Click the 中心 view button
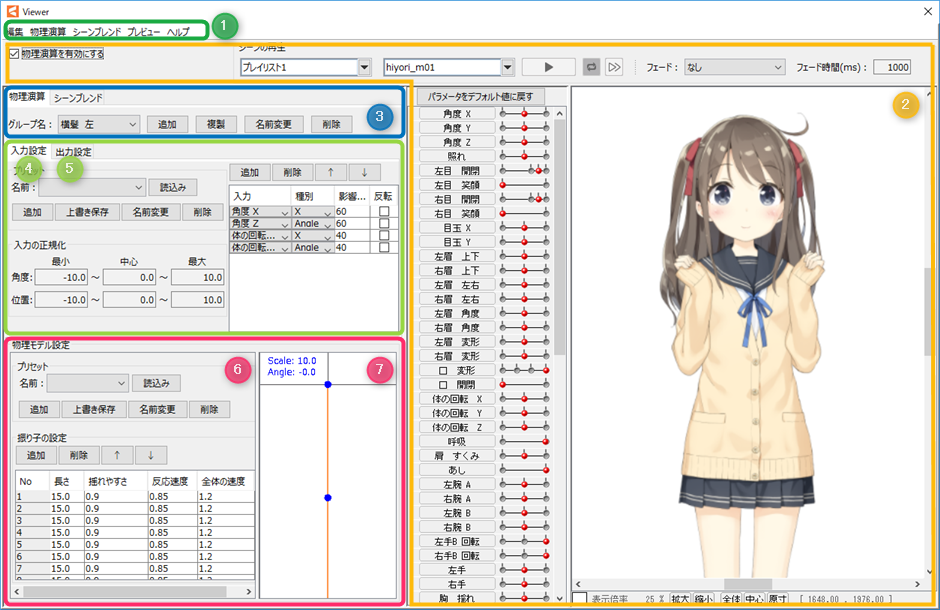 point(754,599)
